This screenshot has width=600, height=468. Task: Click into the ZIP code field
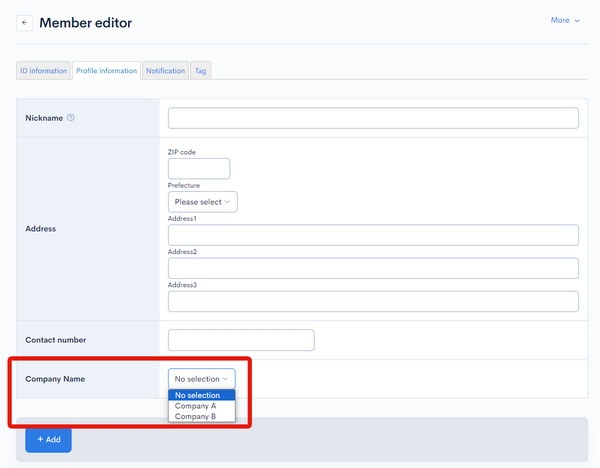199,169
